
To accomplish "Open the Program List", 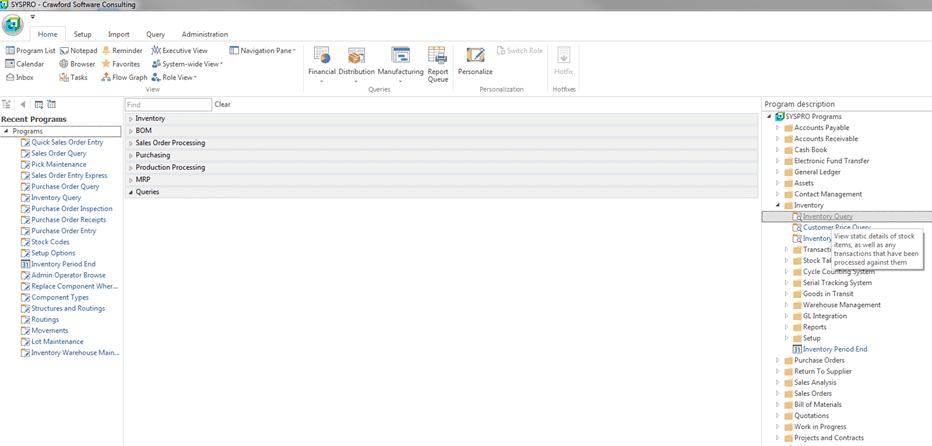I will 30,51.
